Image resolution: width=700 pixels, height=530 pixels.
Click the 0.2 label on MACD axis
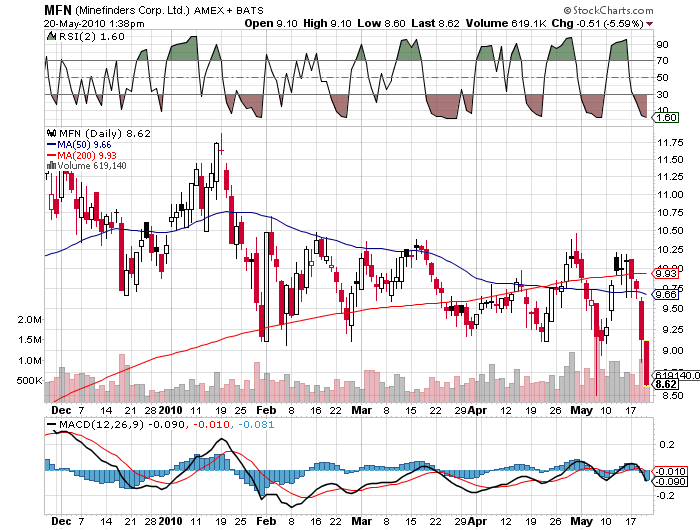(667, 445)
